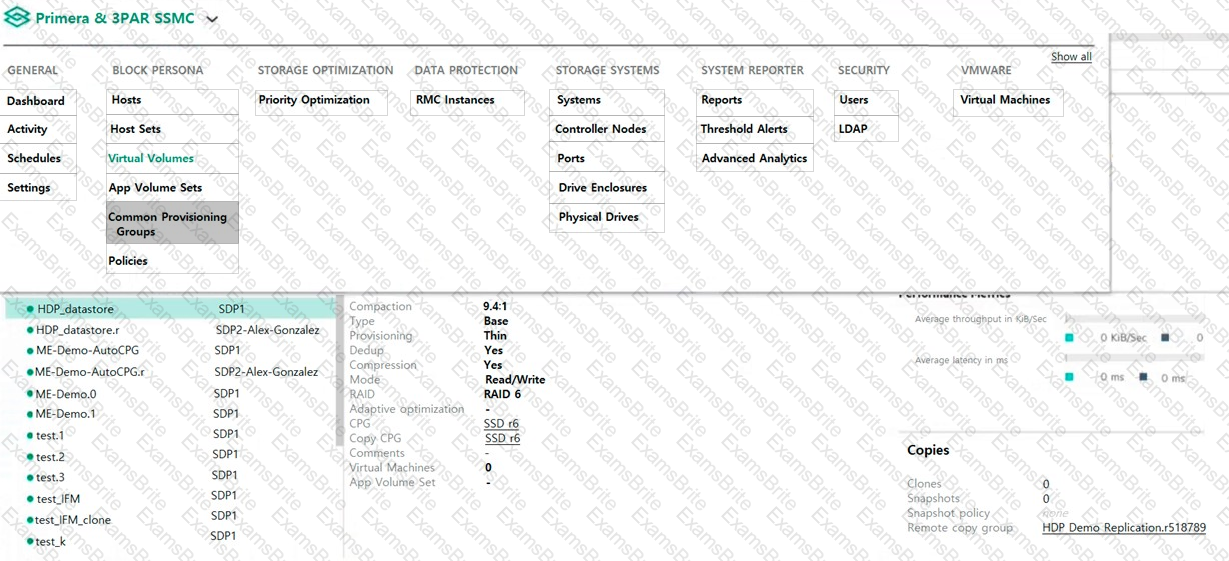
Task: Go to the Dashboard page
Action: click(36, 101)
